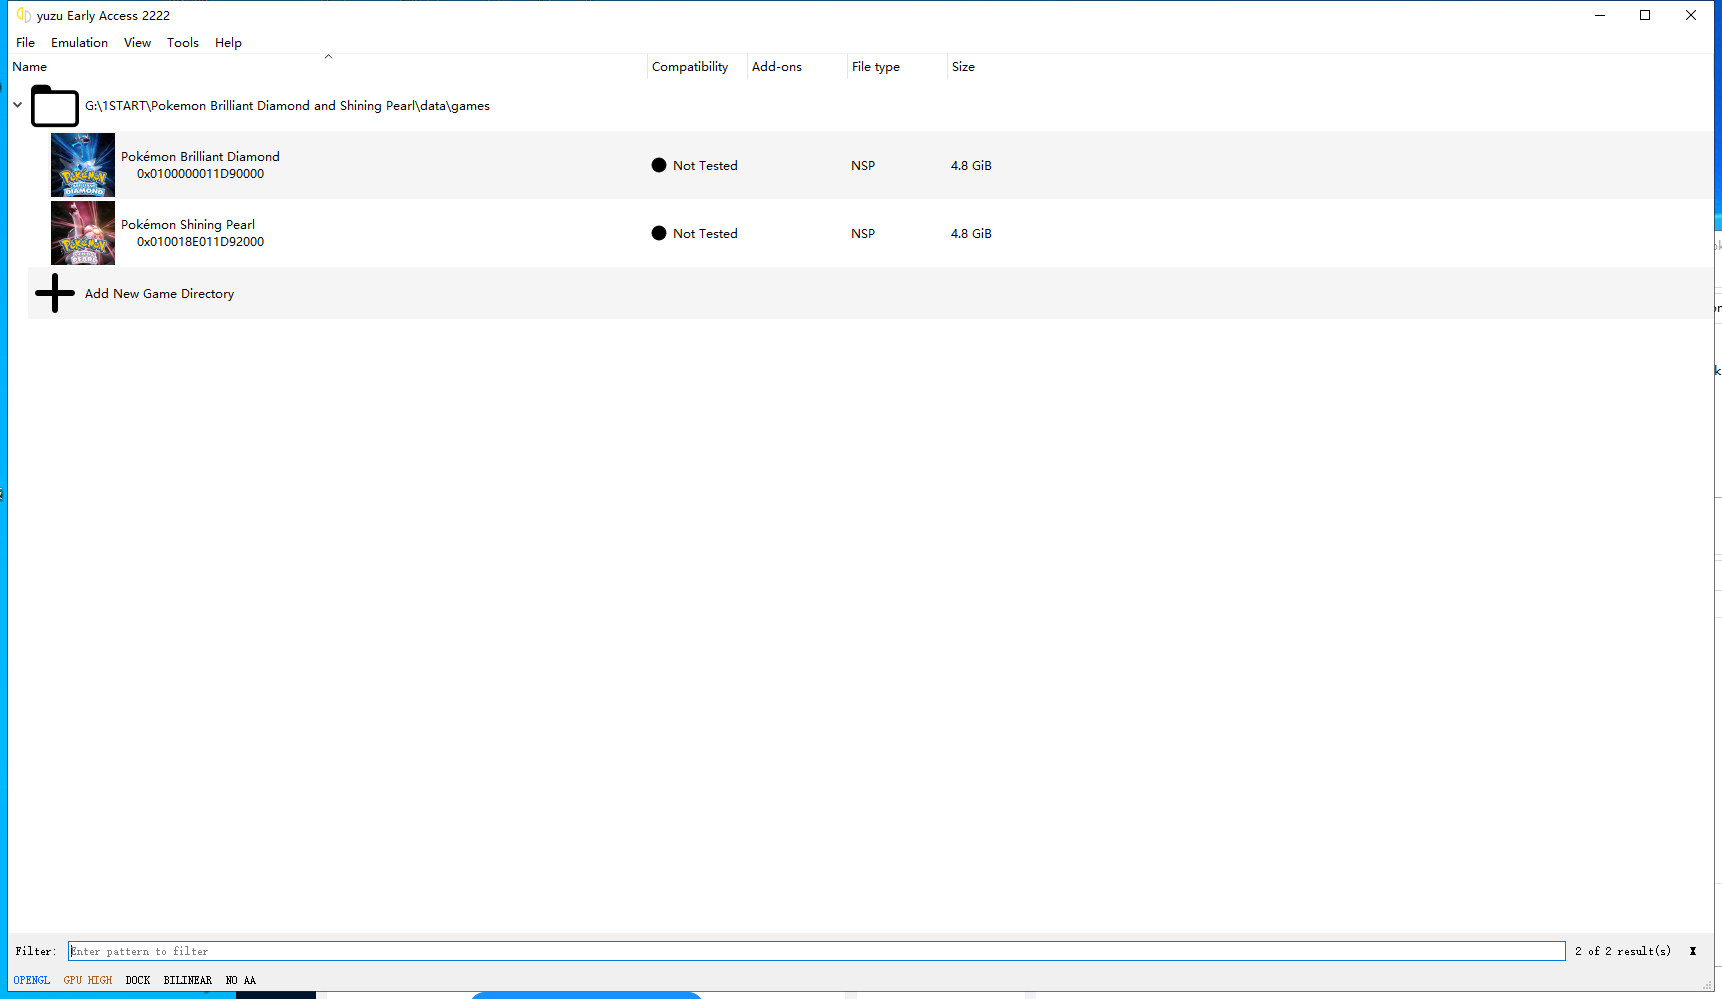Change the NO AA anti-aliasing option
This screenshot has height=999, width=1722.
pyautogui.click(x=241, y=980)
